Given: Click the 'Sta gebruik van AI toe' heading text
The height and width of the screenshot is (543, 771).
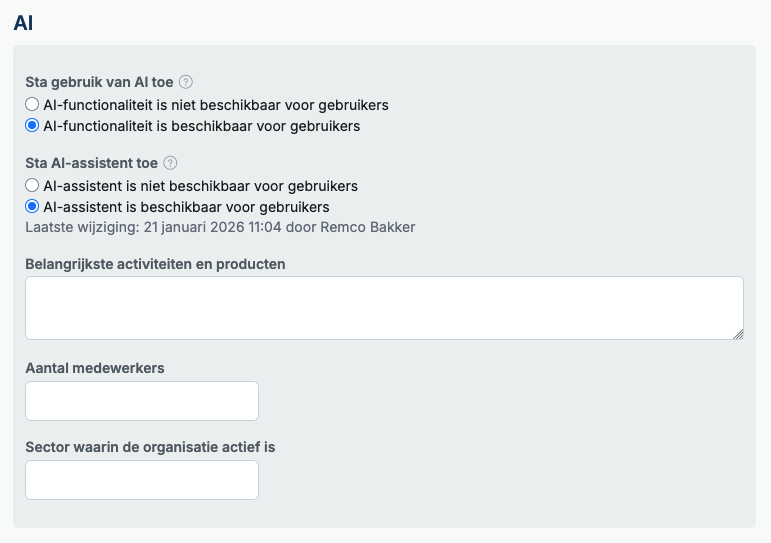Looking at the screenshot, I should pyautogui.click(x=99, y=82).
